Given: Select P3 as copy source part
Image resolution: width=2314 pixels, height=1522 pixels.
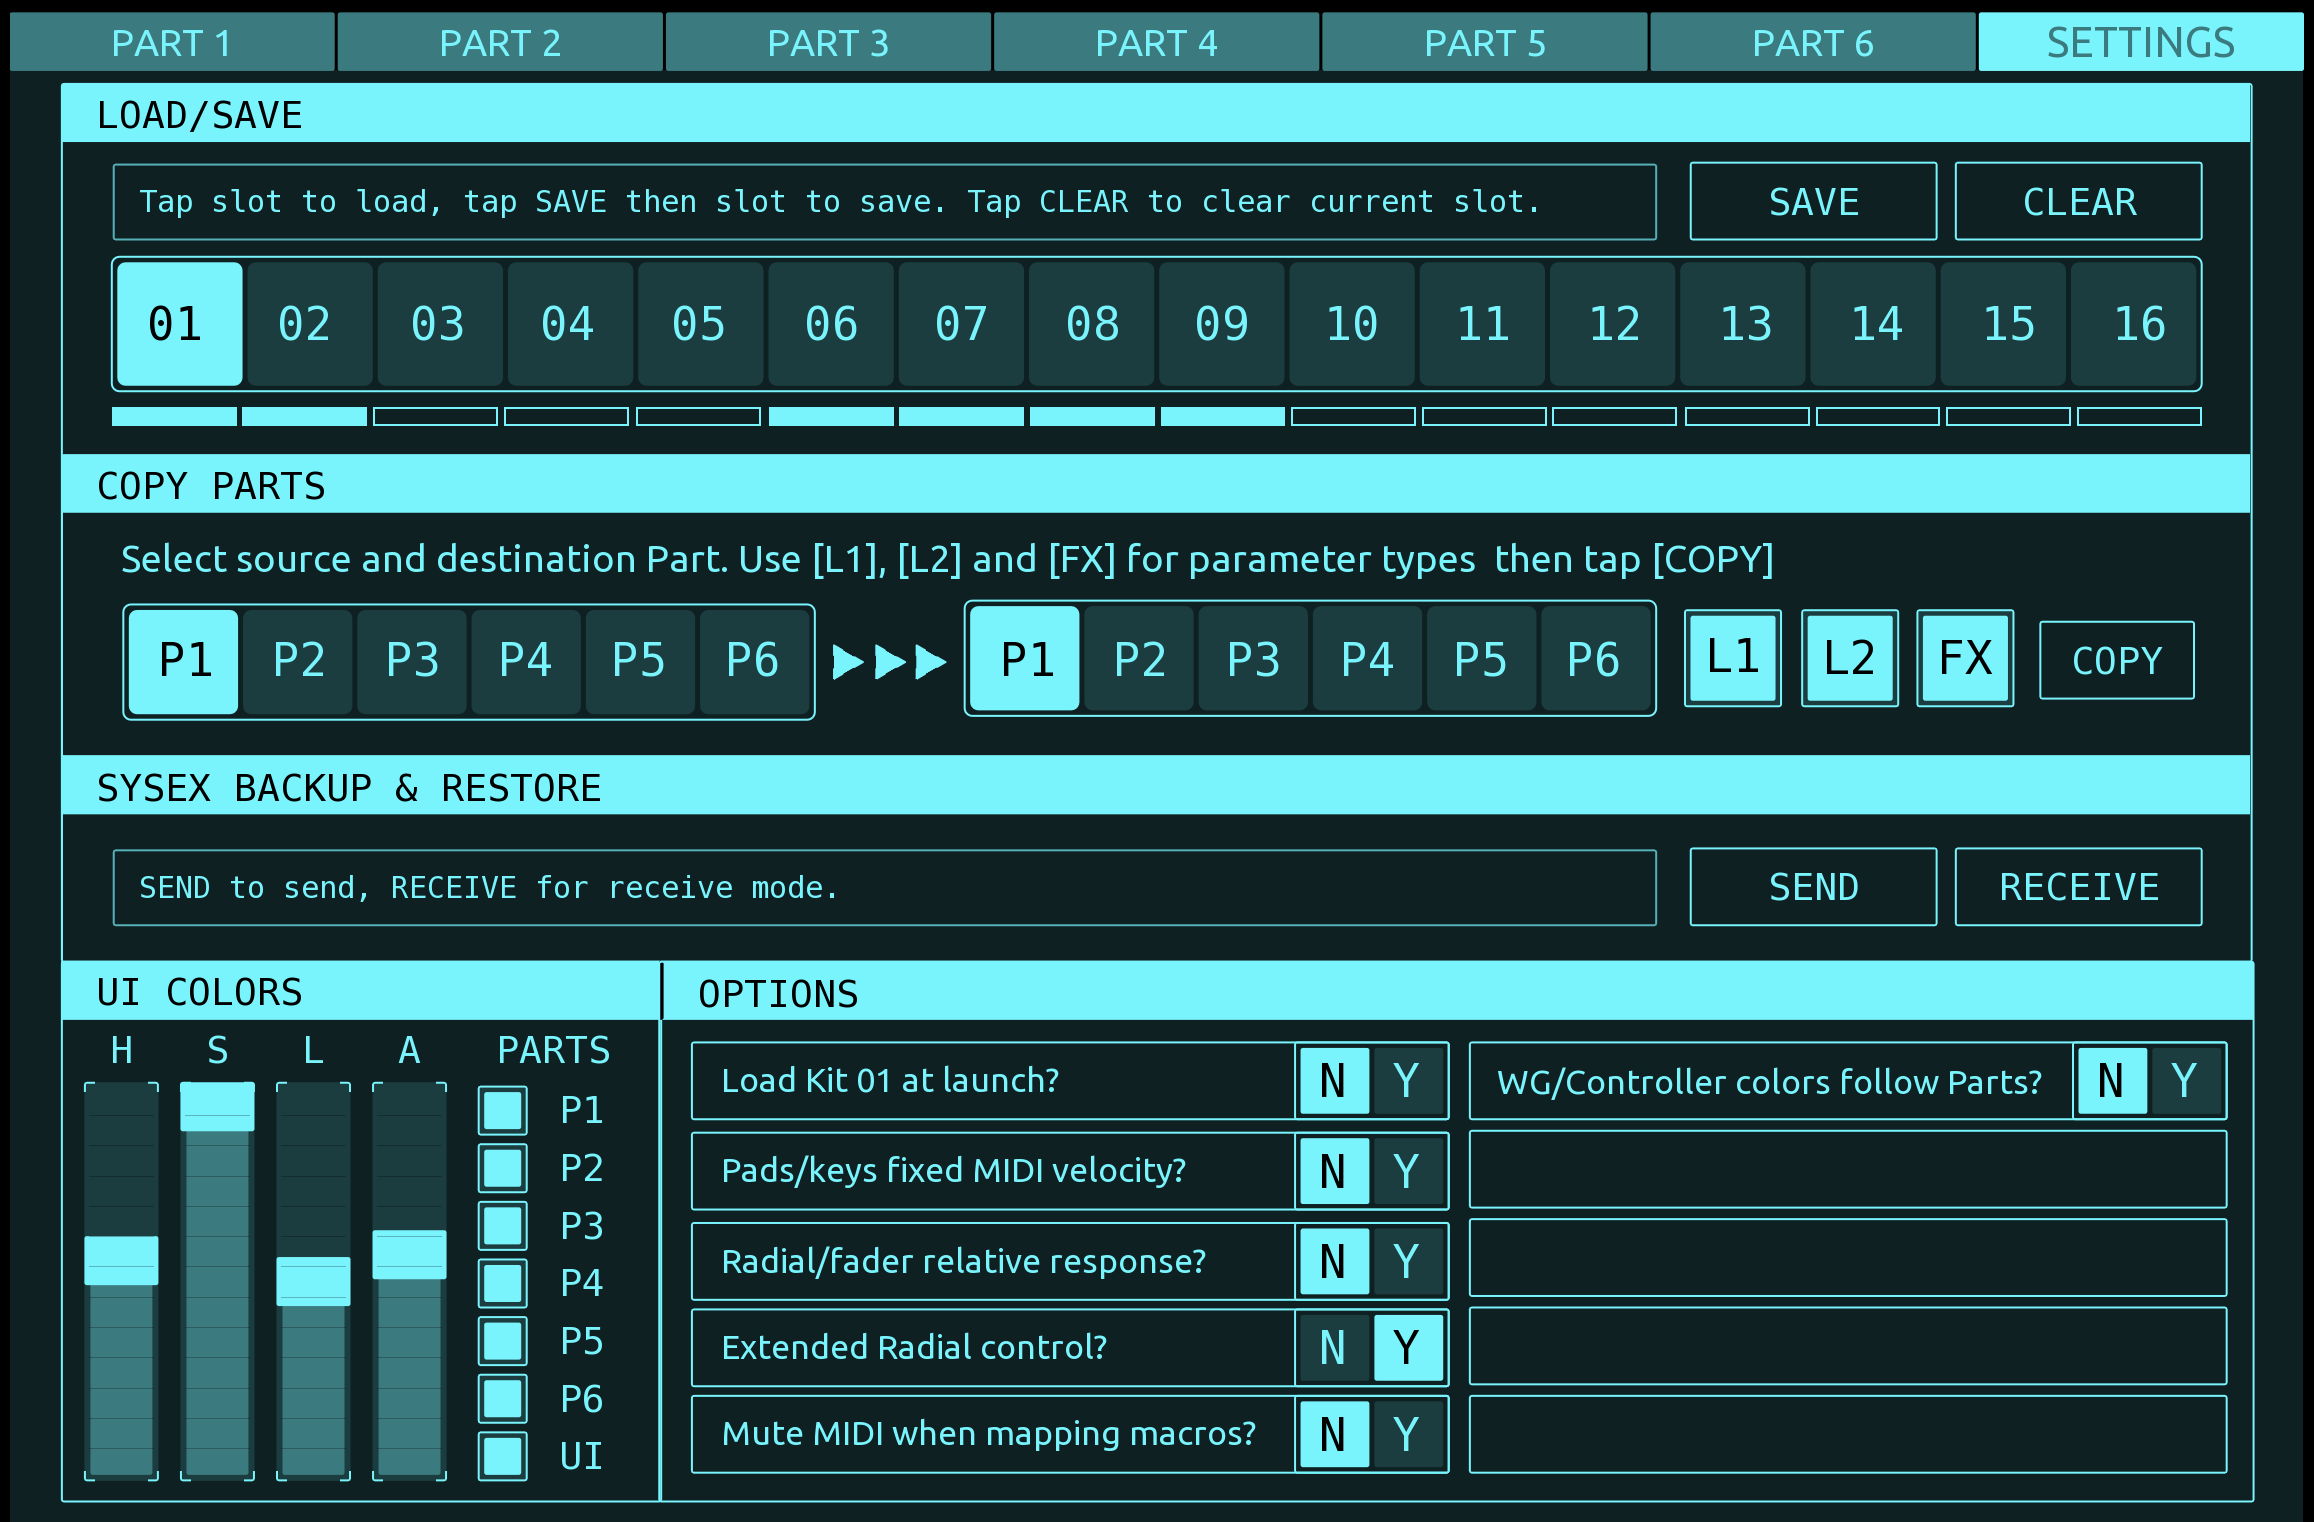Looking at the screenshot, I should click(x=412, y=661).
